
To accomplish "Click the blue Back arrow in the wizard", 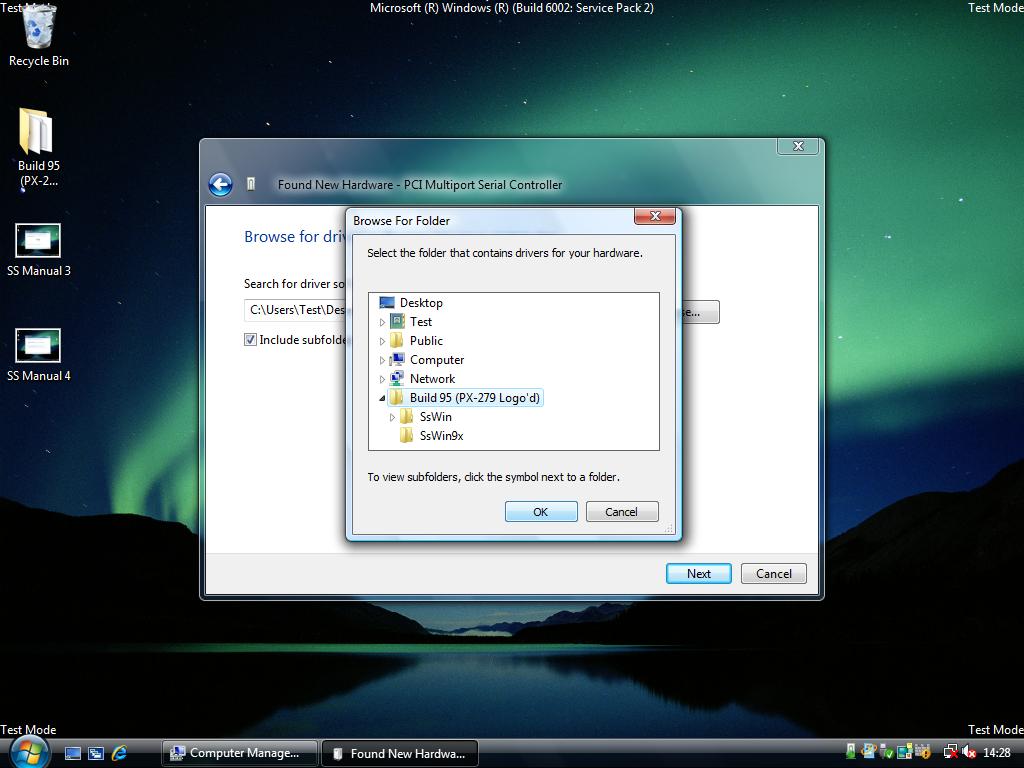I will point(220,184).
